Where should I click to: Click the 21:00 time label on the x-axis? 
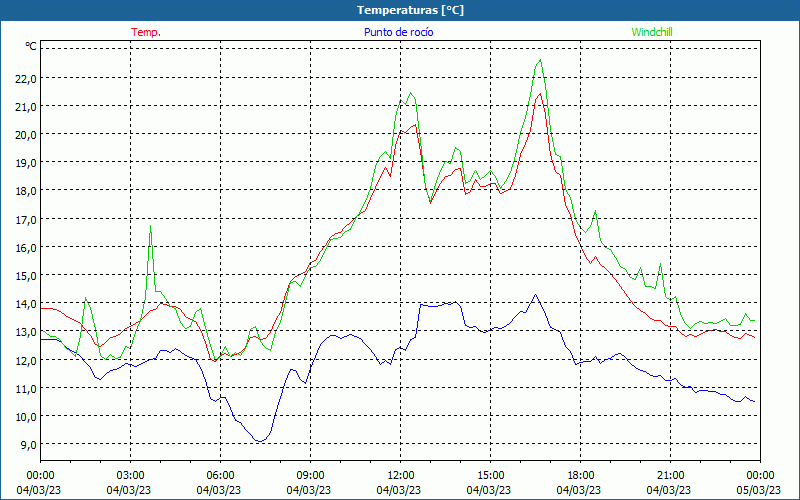670,476
